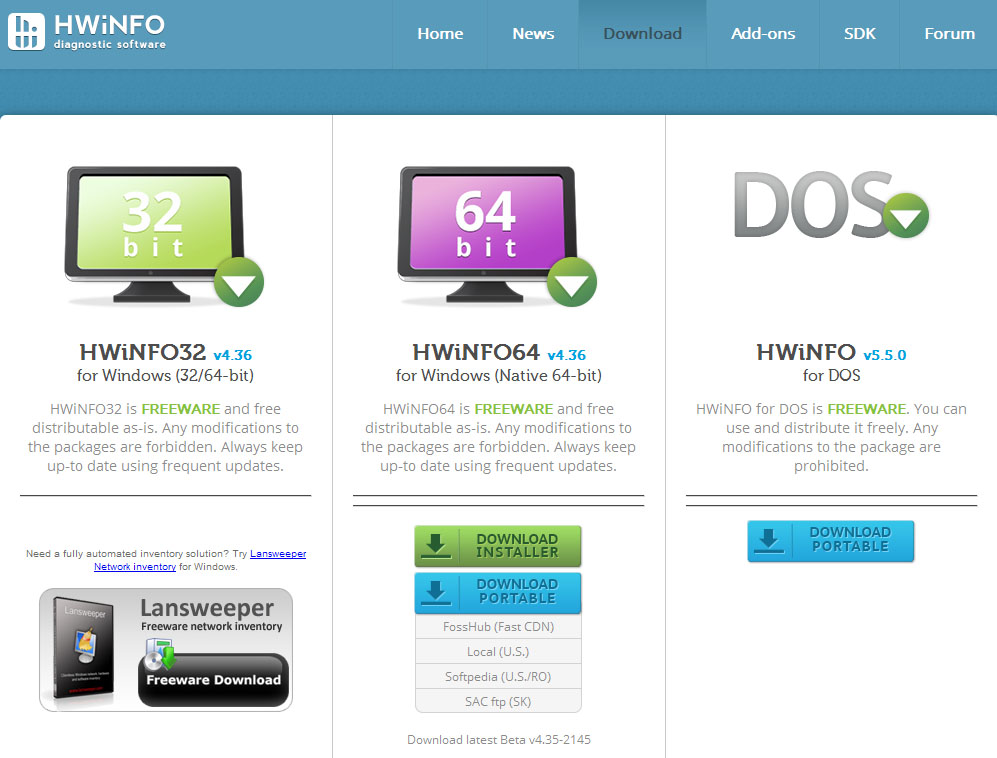Click HWiNFO64 Download Portable button
This screenshot has height=758, width=997.
pyautogui.click(x=498, y=592)
